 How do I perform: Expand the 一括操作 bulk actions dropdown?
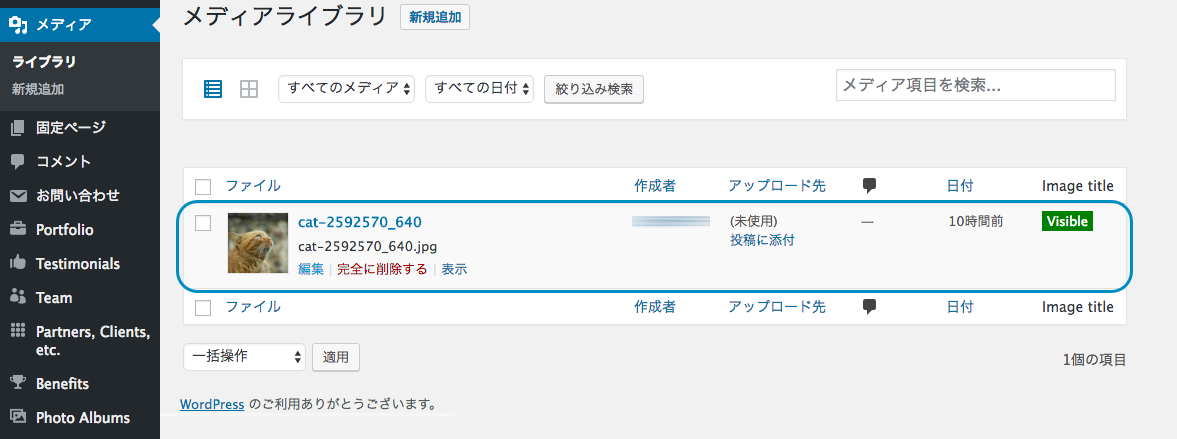point(244,356)
